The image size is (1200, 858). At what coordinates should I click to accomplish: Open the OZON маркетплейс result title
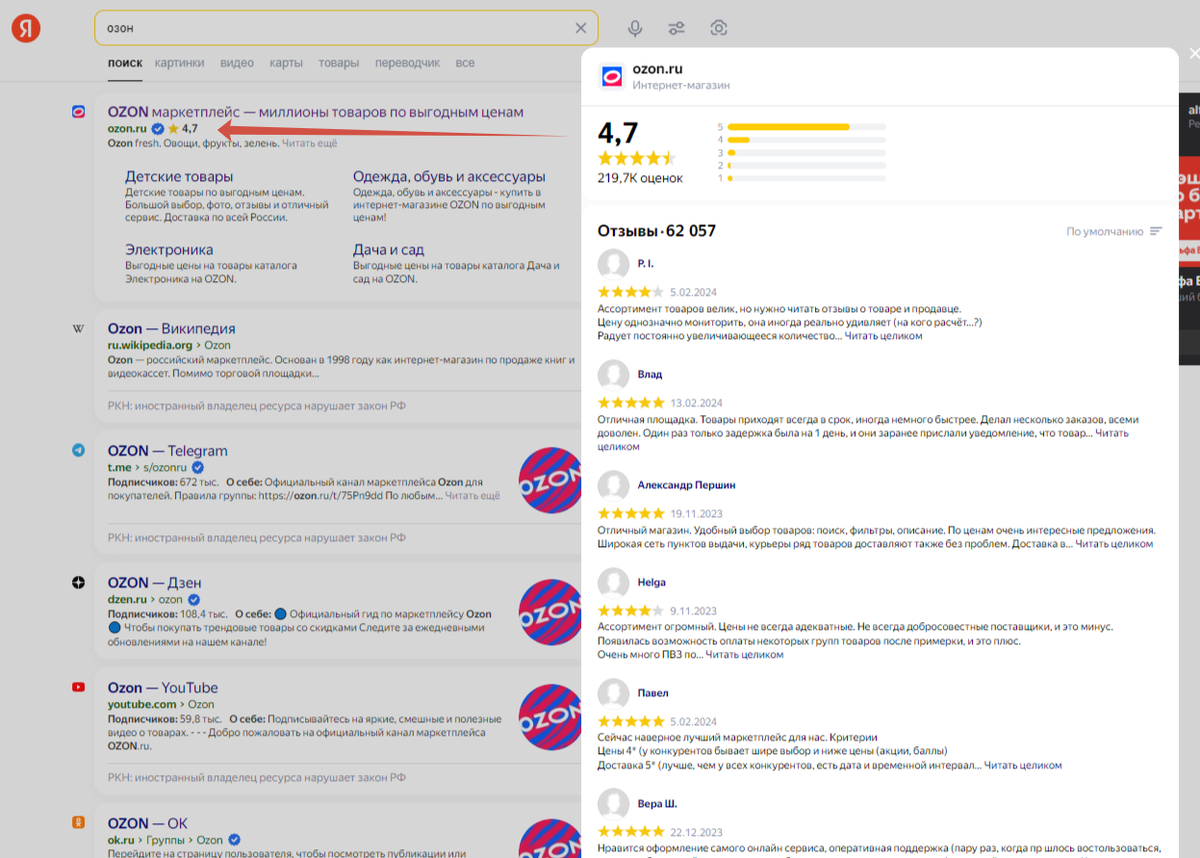tap(316, 112)
